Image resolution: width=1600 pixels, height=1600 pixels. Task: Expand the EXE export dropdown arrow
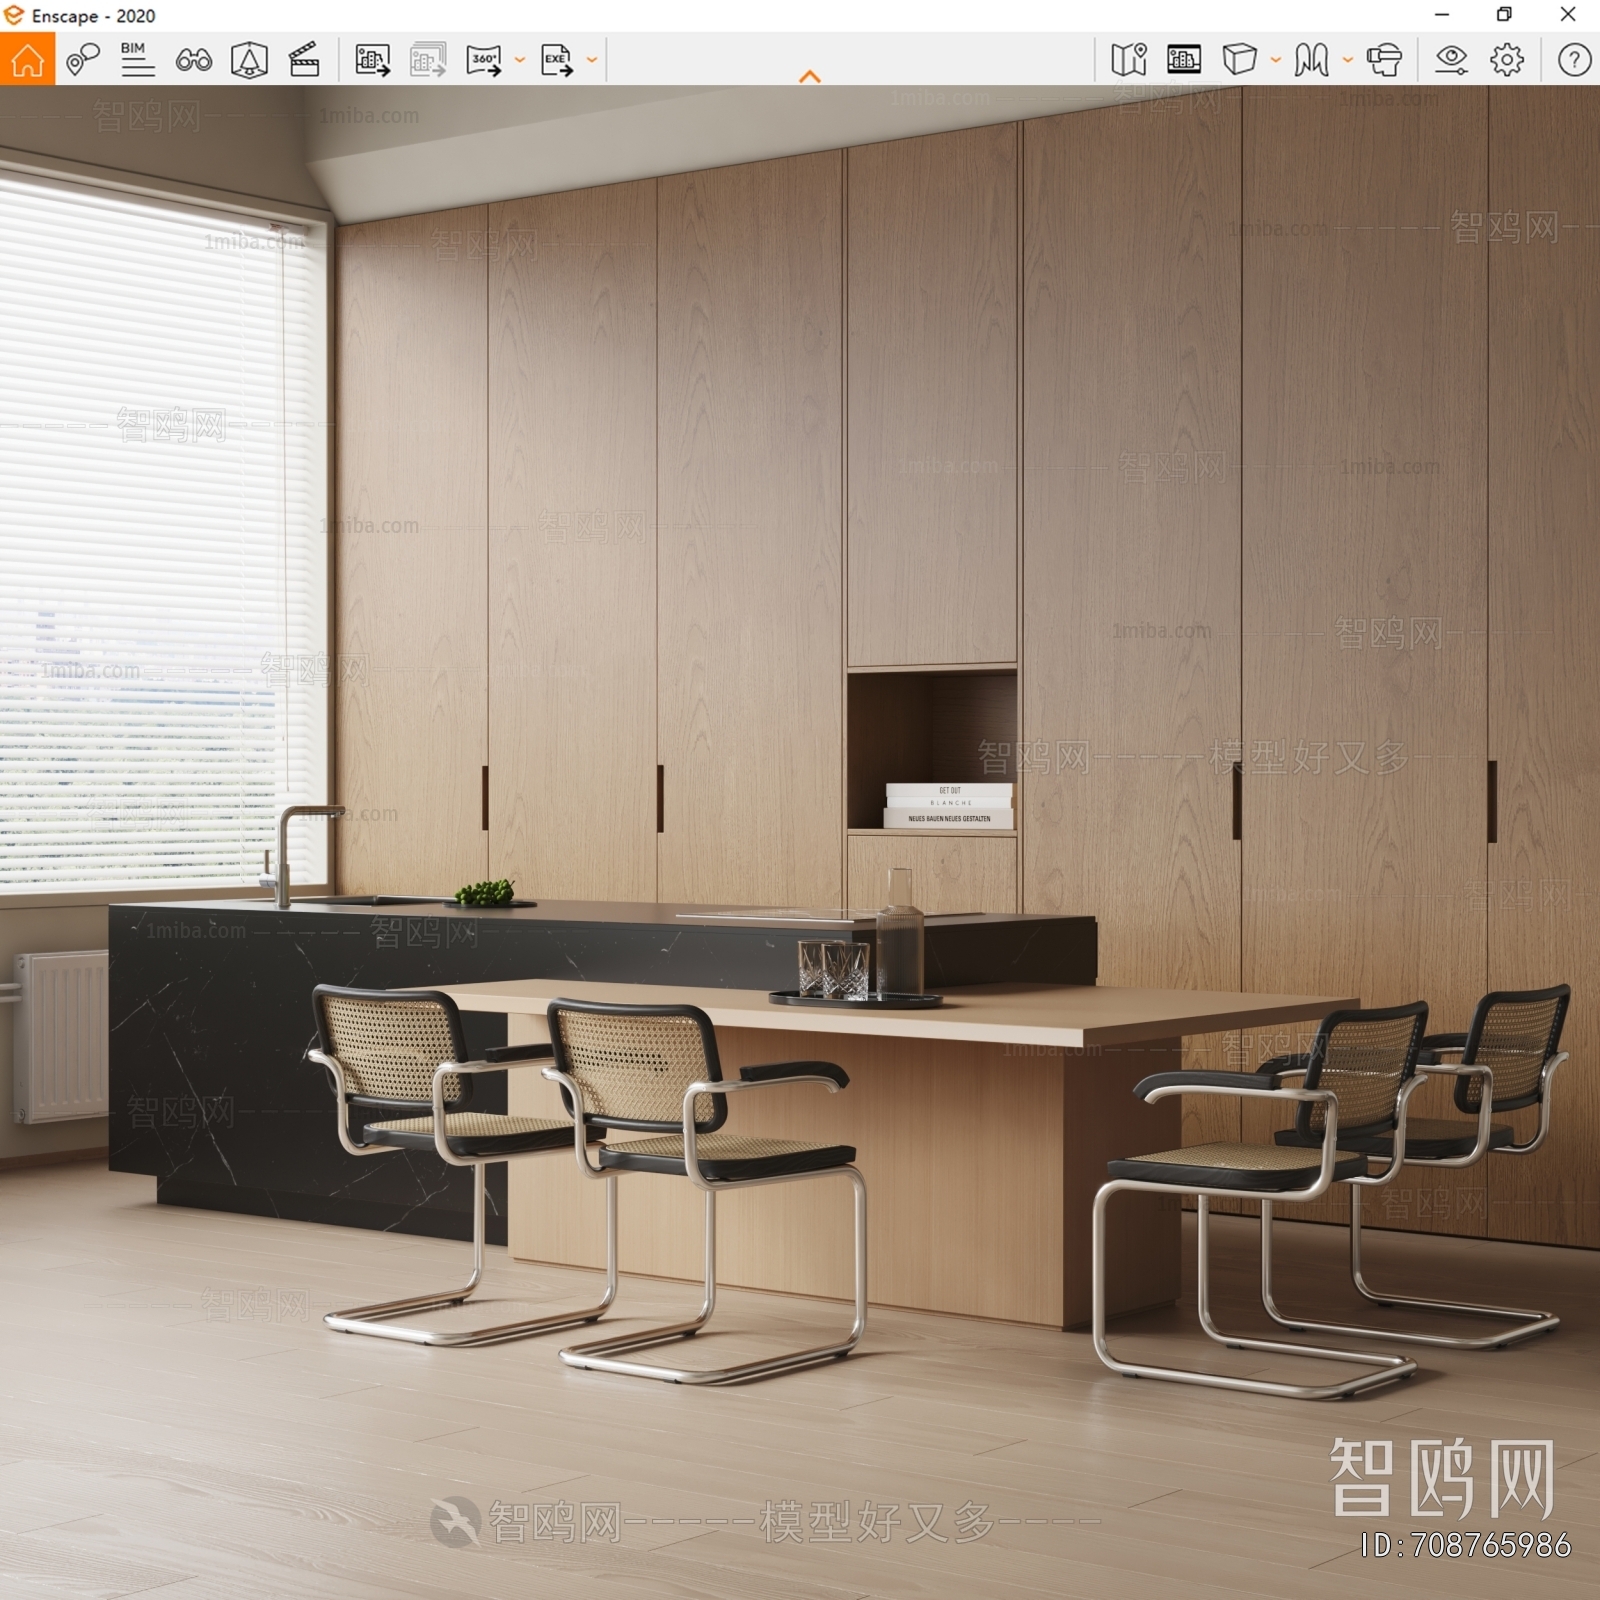click(x=592, y=60)
